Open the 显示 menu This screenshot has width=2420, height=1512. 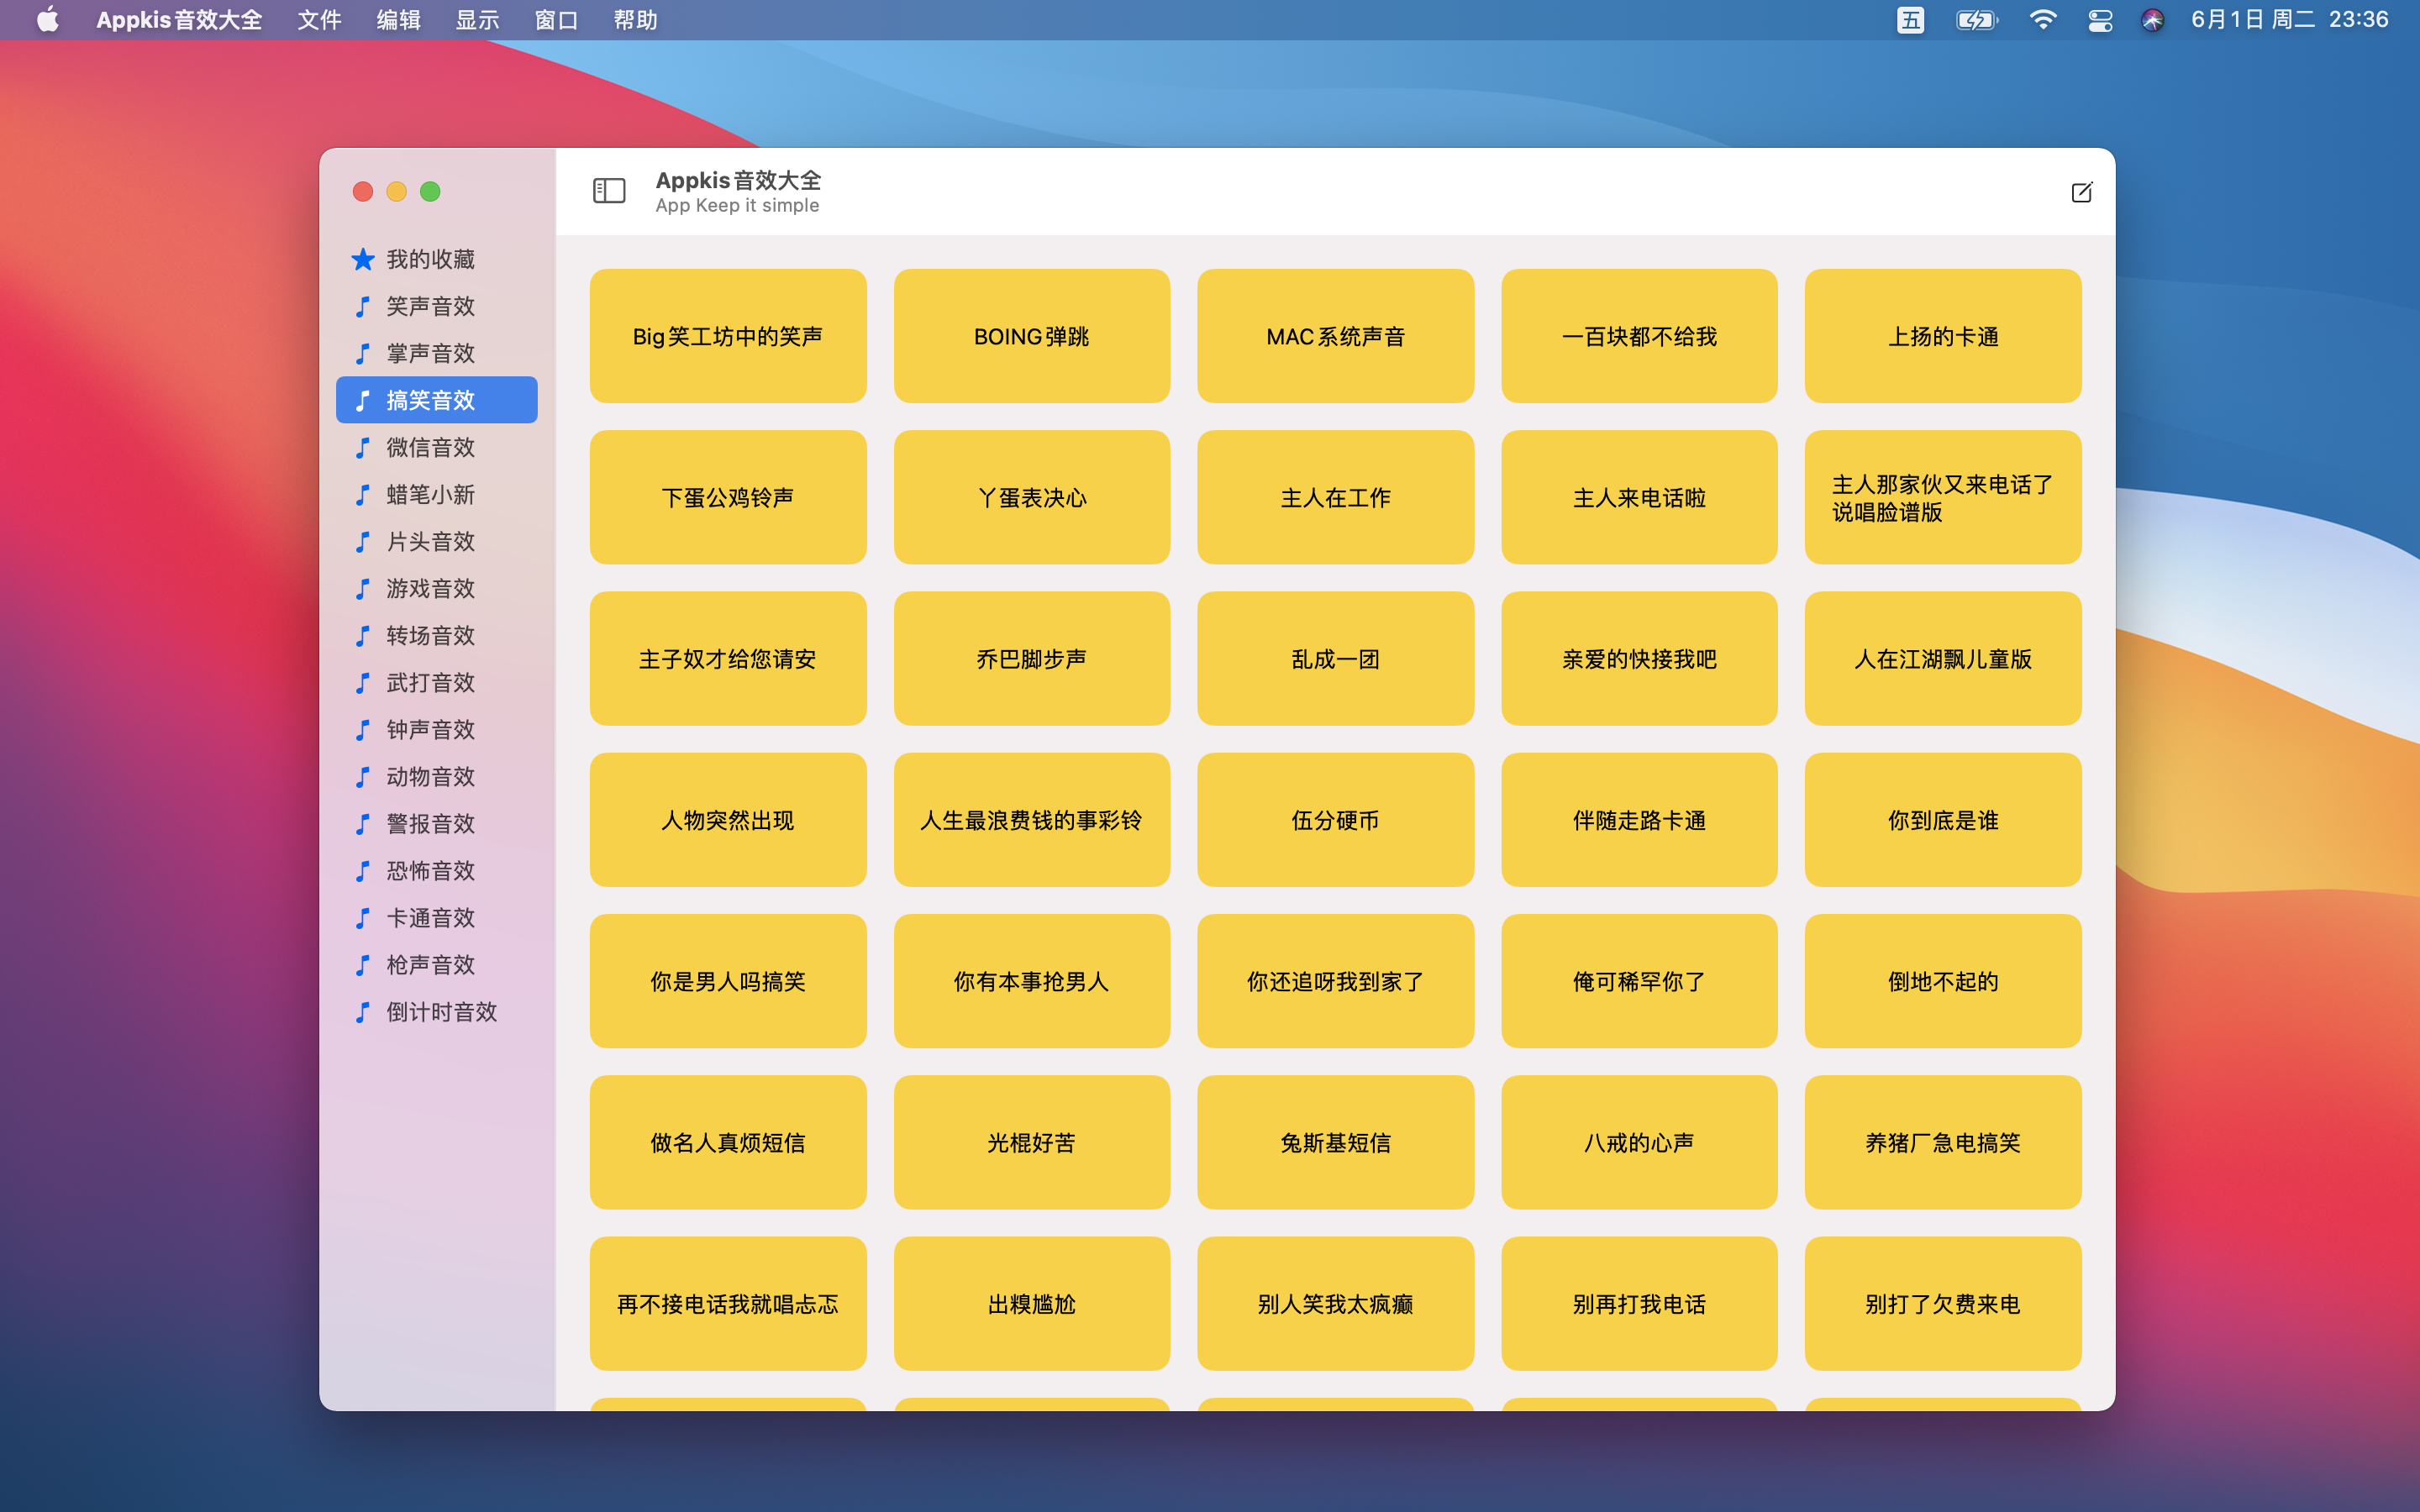coord(477,20)
